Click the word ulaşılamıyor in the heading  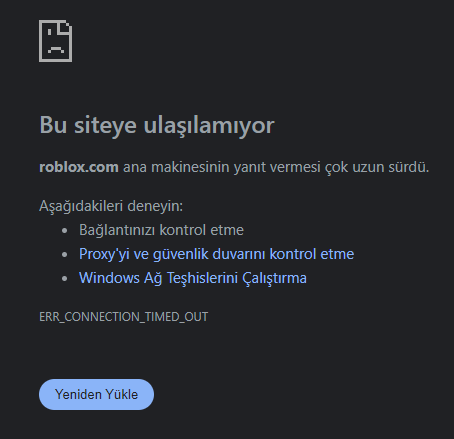209,126
